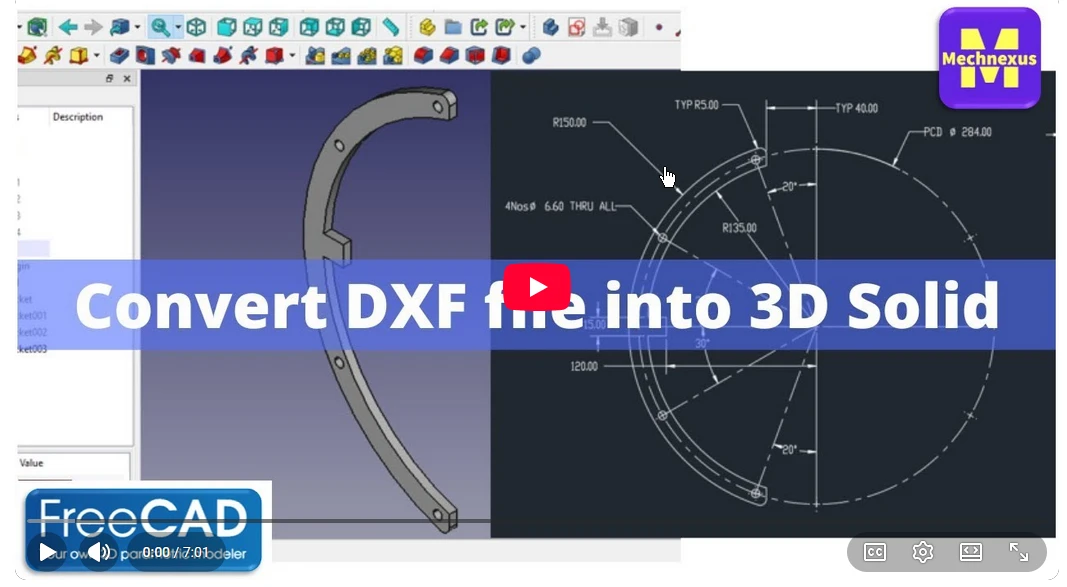Click the gray forward navigation arrow
This screenshot has width=1067, height=587.
tap(93, 27)
